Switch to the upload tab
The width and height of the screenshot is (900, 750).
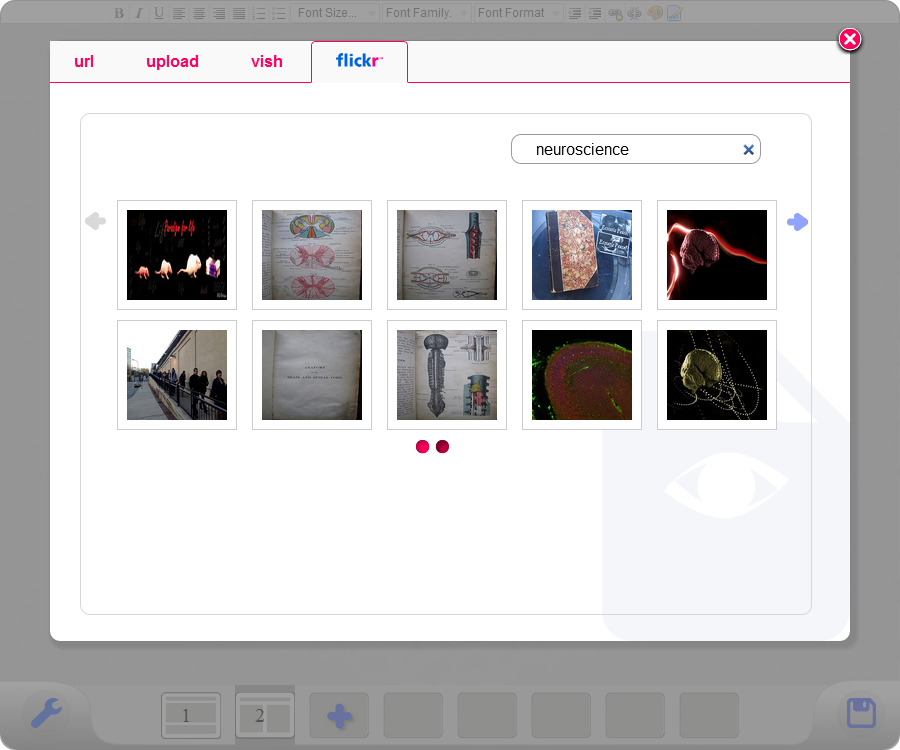(172, 62)
